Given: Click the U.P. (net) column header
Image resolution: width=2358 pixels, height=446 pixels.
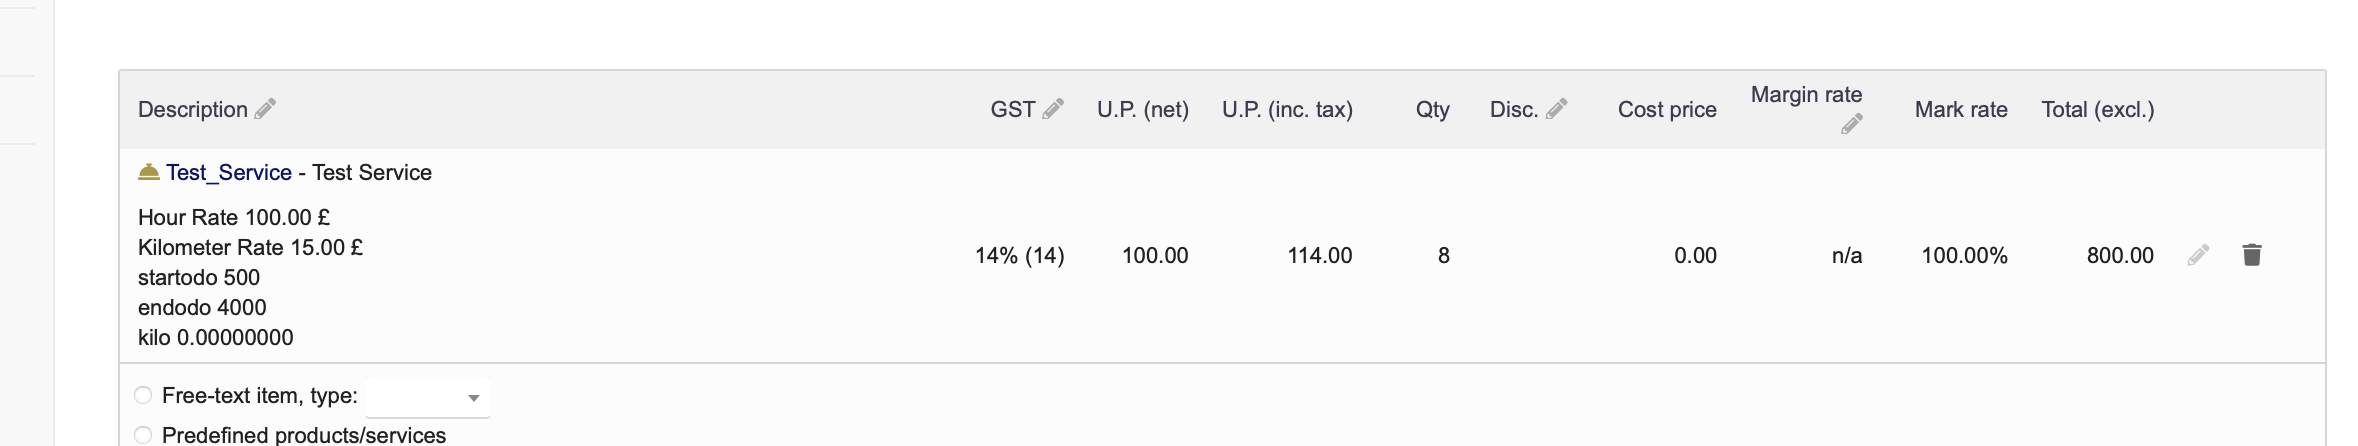Looking at the screenshot, I should click(1143, 109).
